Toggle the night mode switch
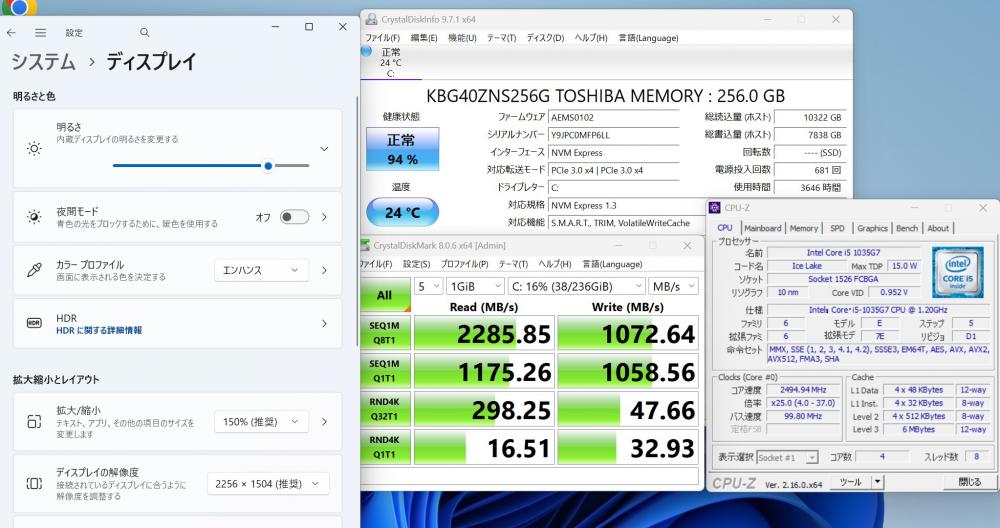1000x528 pixels. pyautogui.click(x=294, y=217)
